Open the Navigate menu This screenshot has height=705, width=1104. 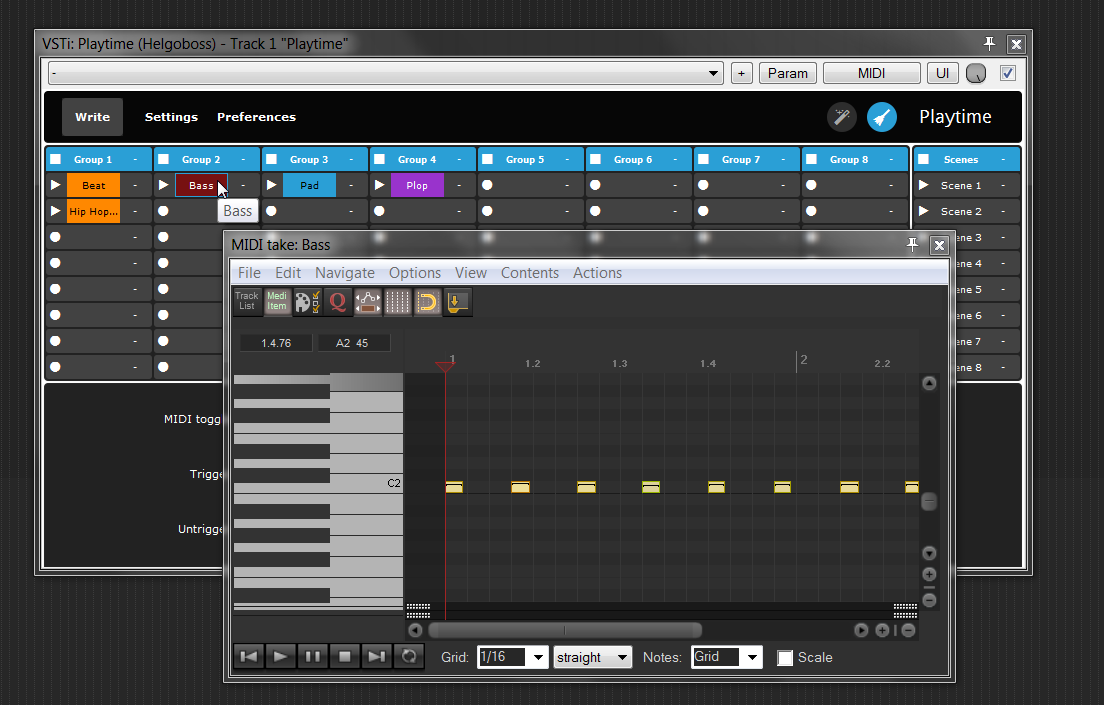344,273
